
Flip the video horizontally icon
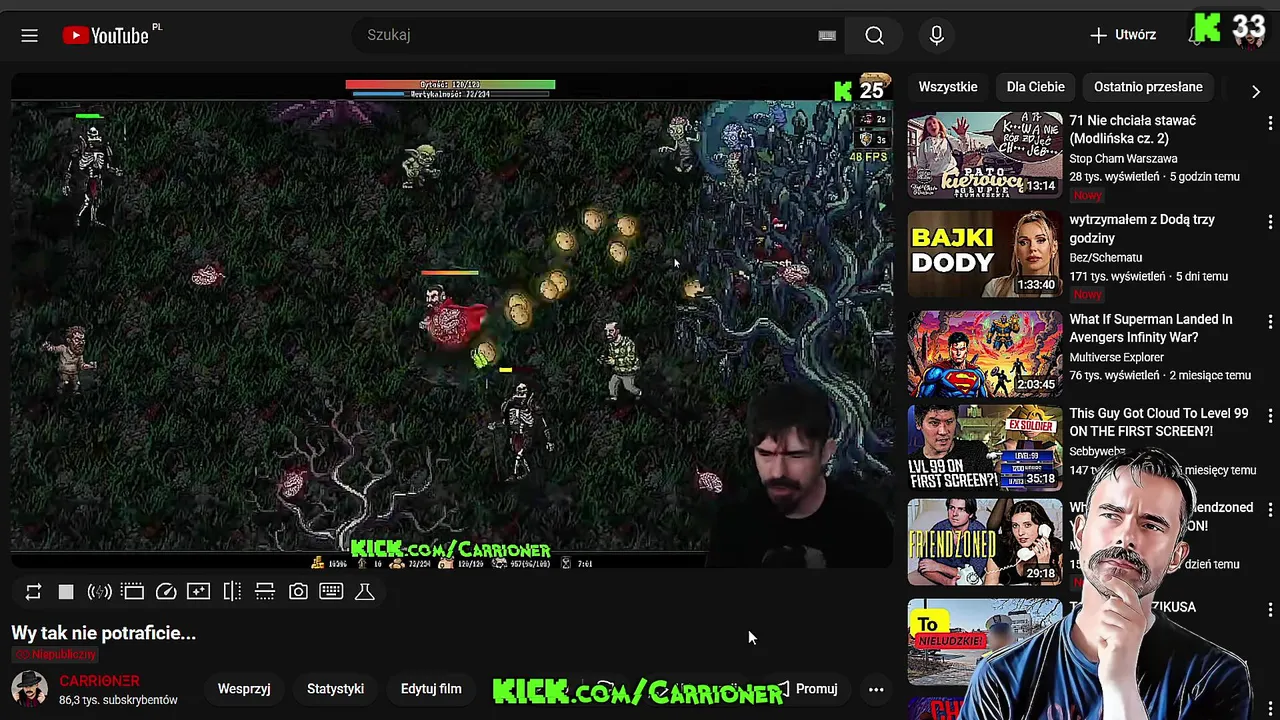coord(232,592)
